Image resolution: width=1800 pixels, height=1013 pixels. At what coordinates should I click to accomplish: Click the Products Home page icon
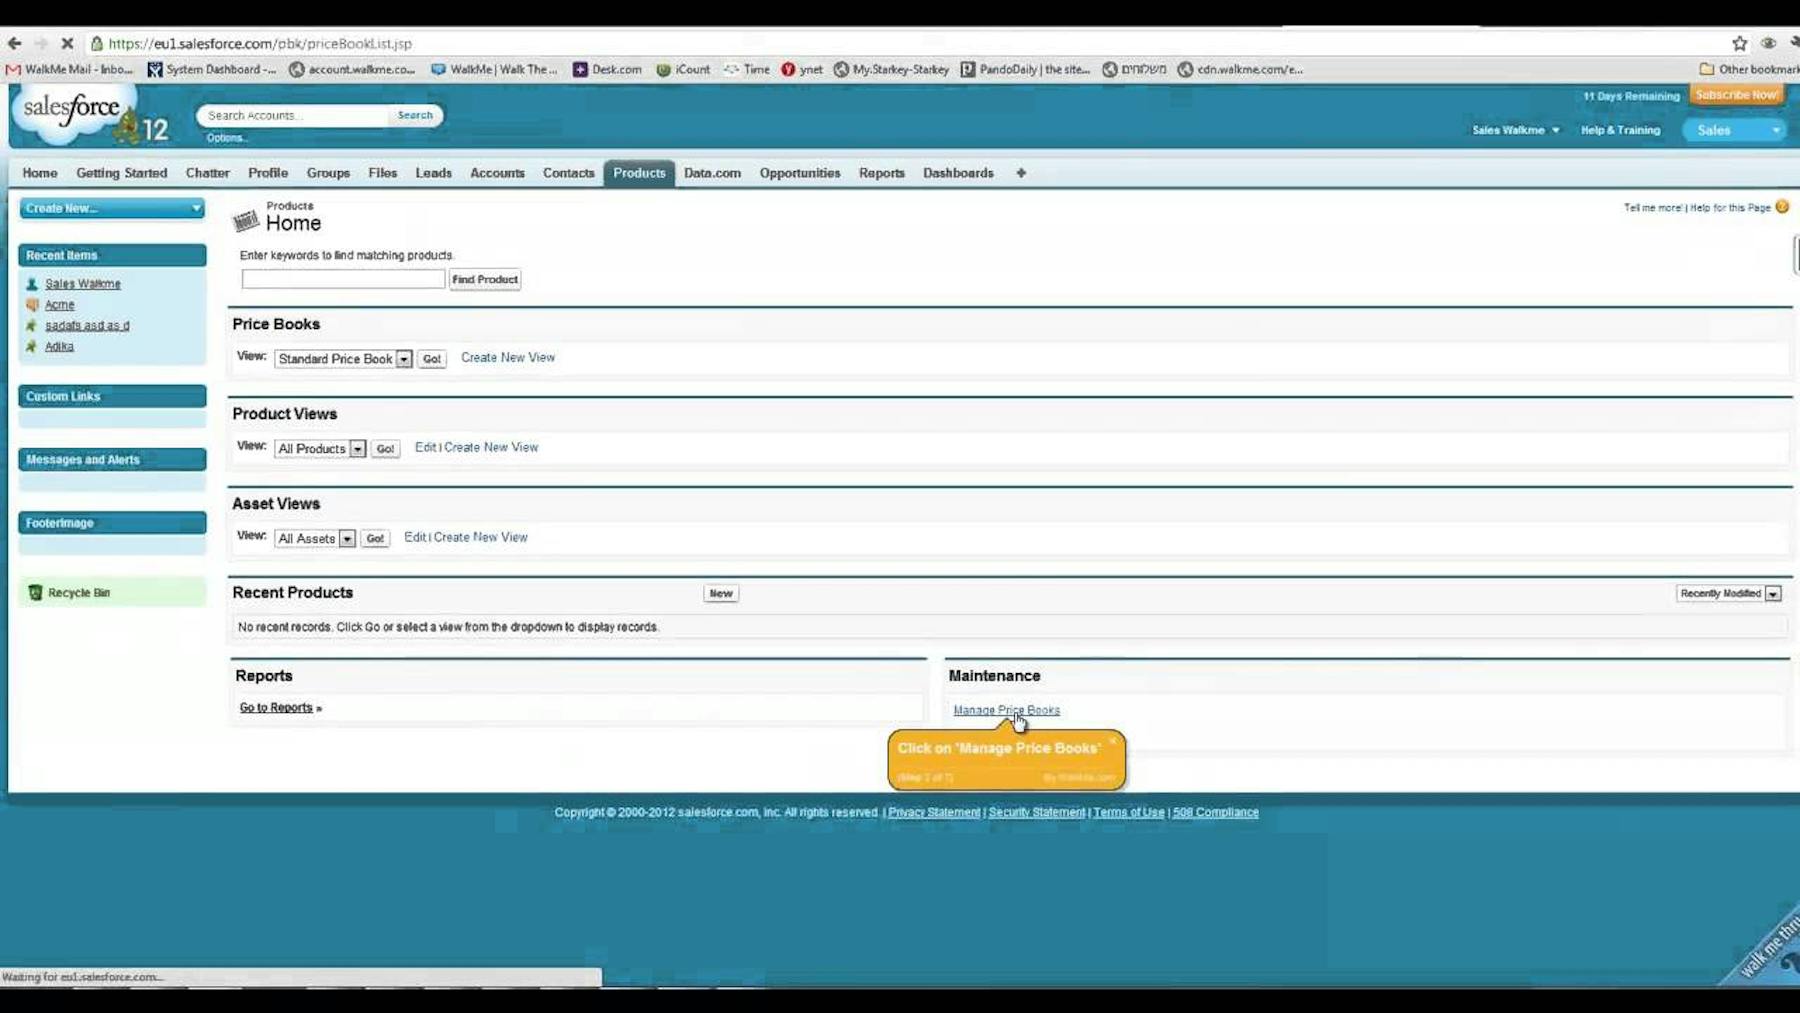[x=246, y=220]
